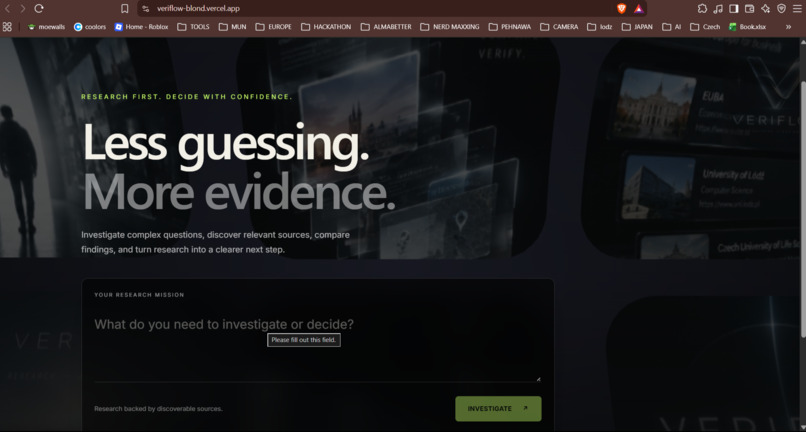The width and height of the screenshot is (806, 432).
Task: Open the Home - Roblox bookmark
Action: point(141,27)
